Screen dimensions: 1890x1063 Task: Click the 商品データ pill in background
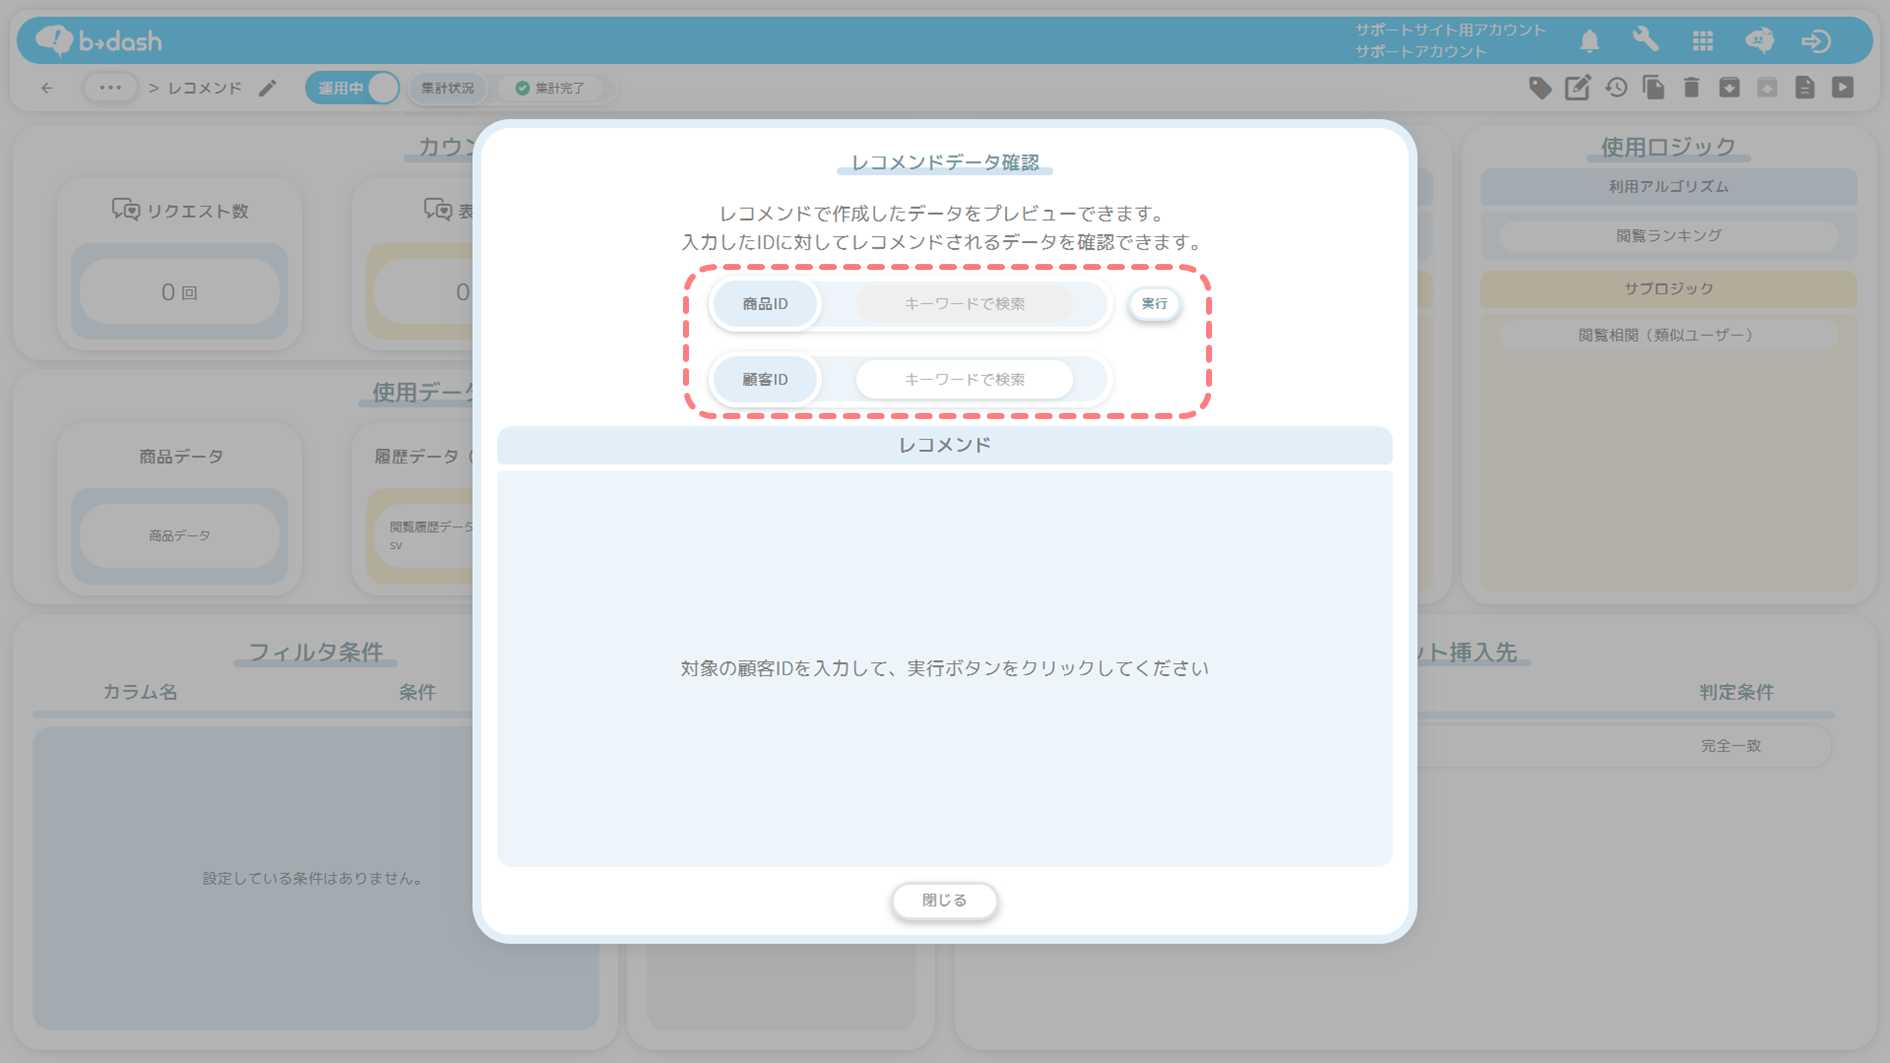179,536
